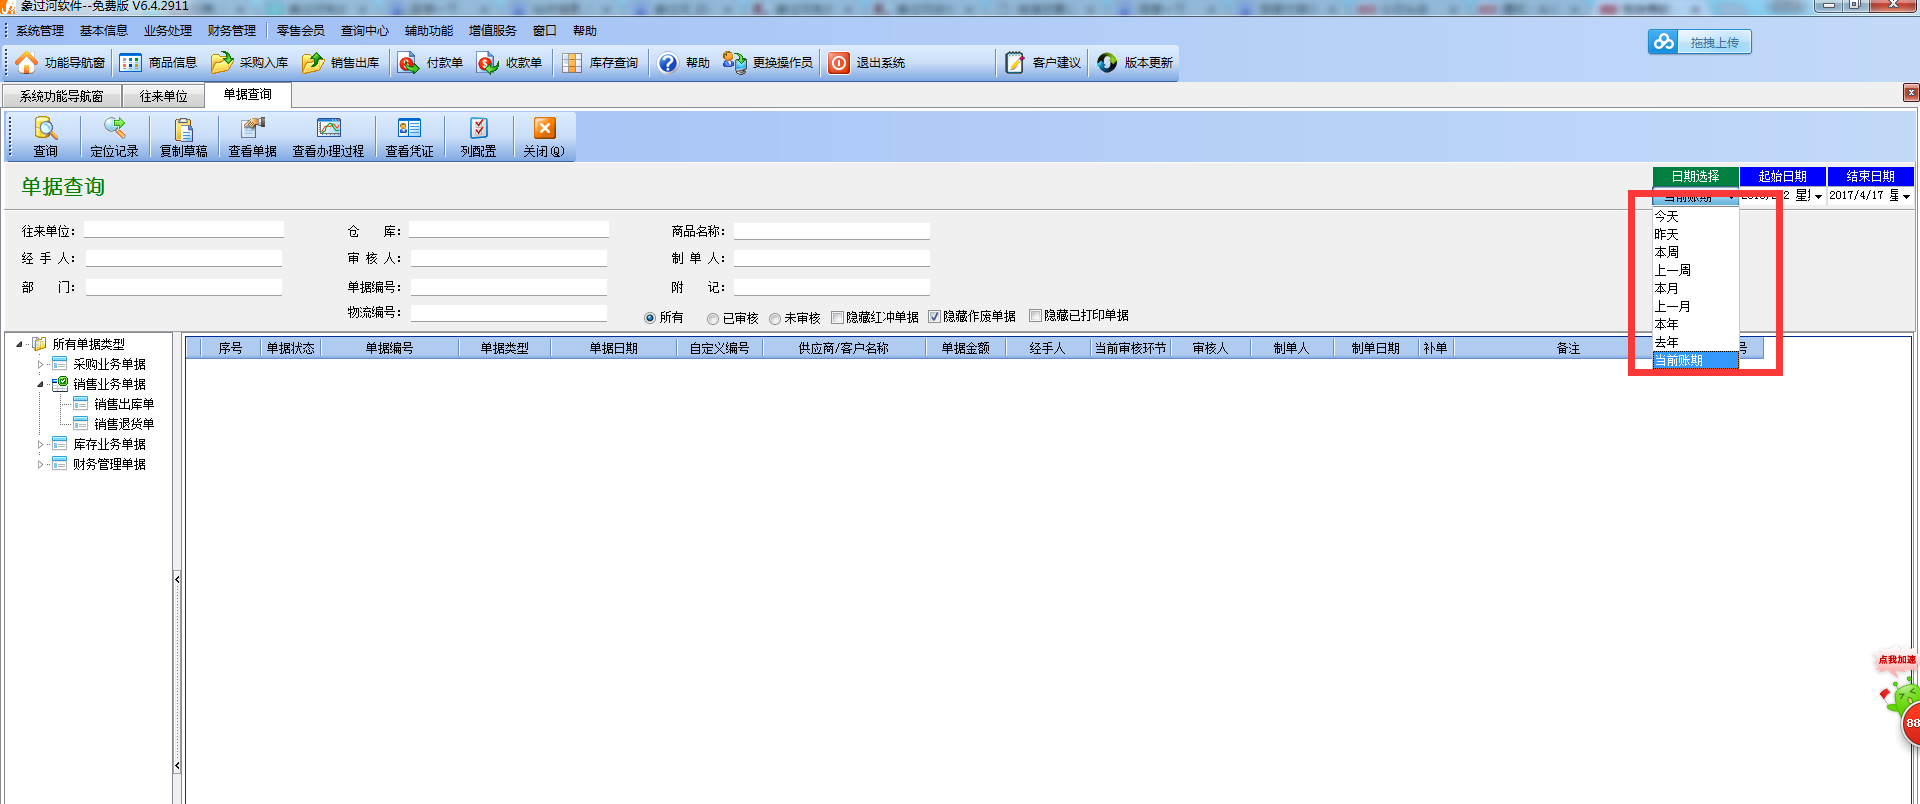Screen dimensions: 1920x804
Task: Select the 未审核 radio button
Action: pos(775,319)
